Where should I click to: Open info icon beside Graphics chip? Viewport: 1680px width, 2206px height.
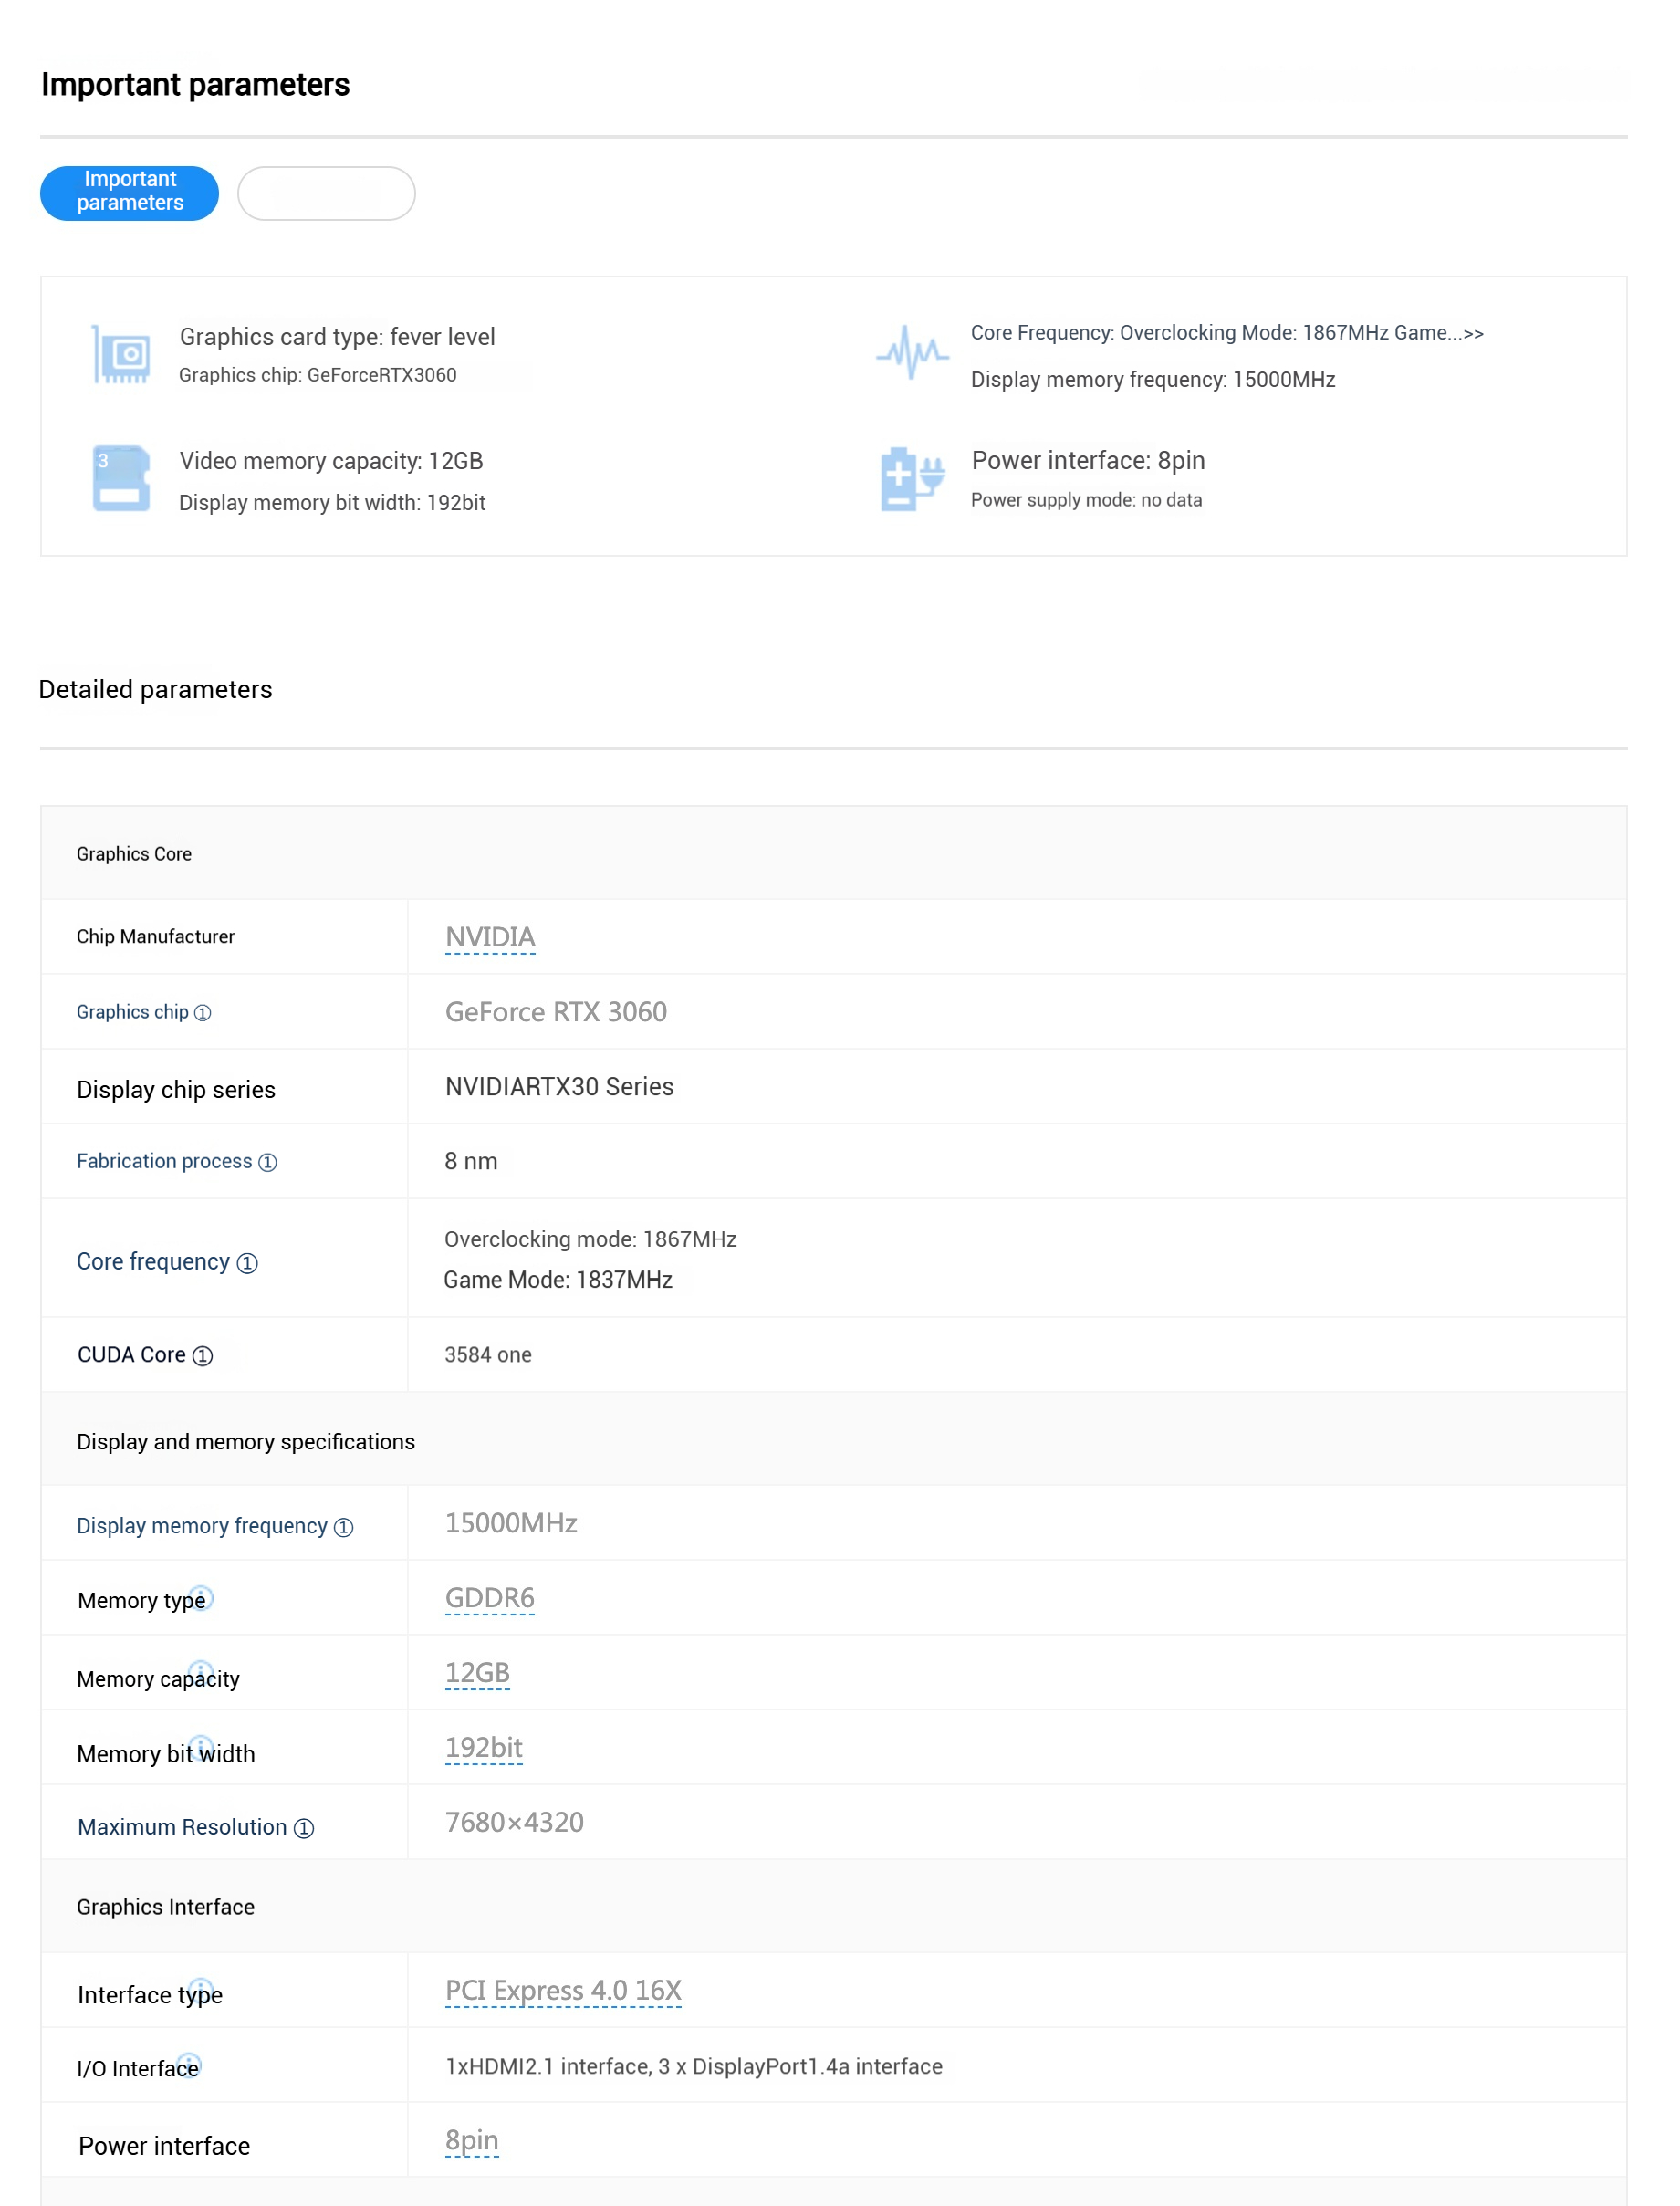pos(203,1013)
